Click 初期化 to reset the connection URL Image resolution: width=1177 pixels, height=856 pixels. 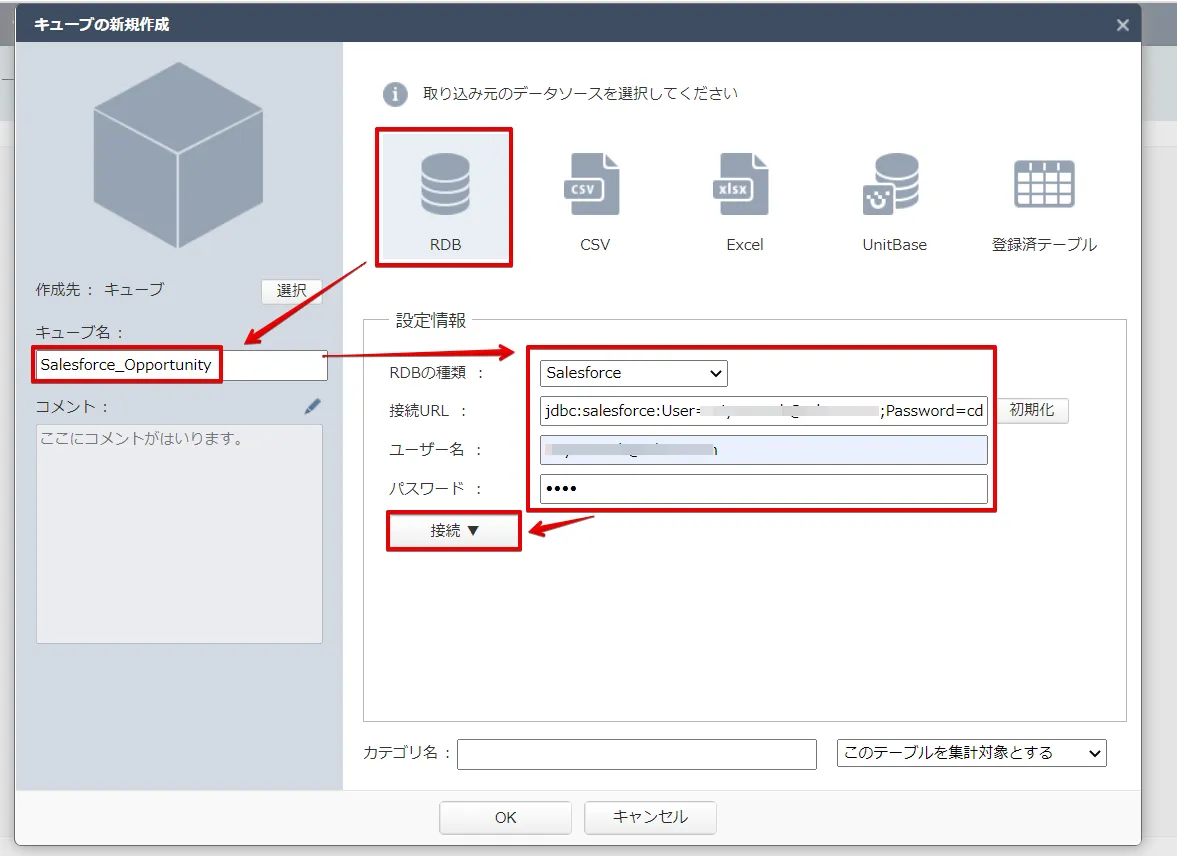coord(1034,411)
